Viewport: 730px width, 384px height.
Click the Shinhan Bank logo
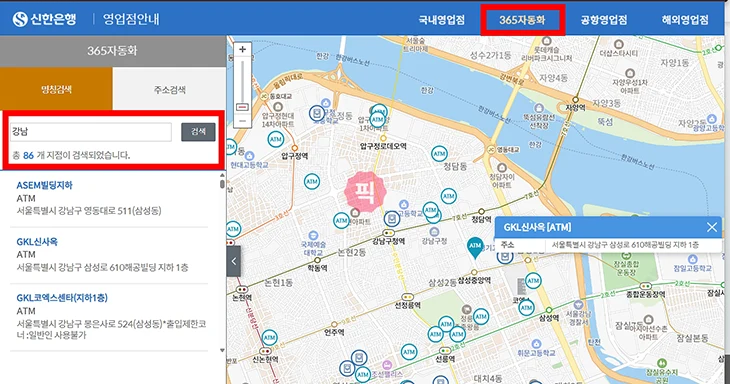pyautogui.click(x=44, y=19)
